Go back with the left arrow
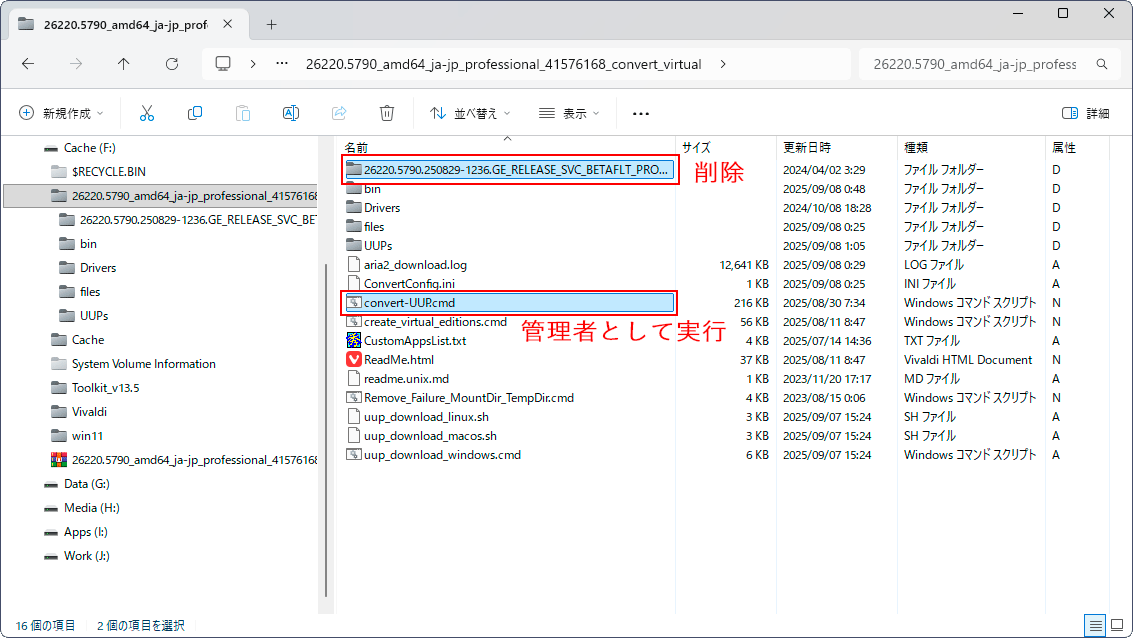This screenshot has width=1133, height=638. pos(28,64)
